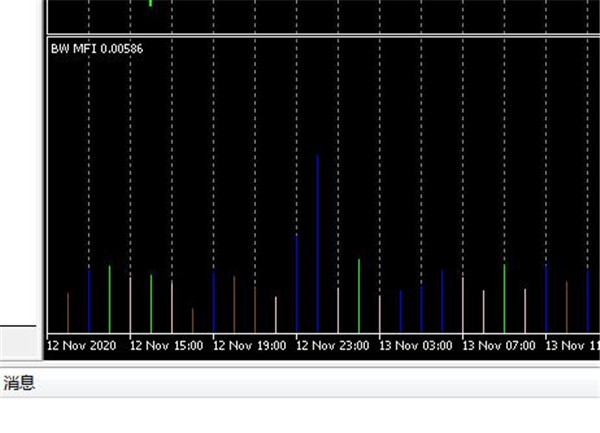
Task: Select the first brown bar at chart's left
Action: pos(68,313)
